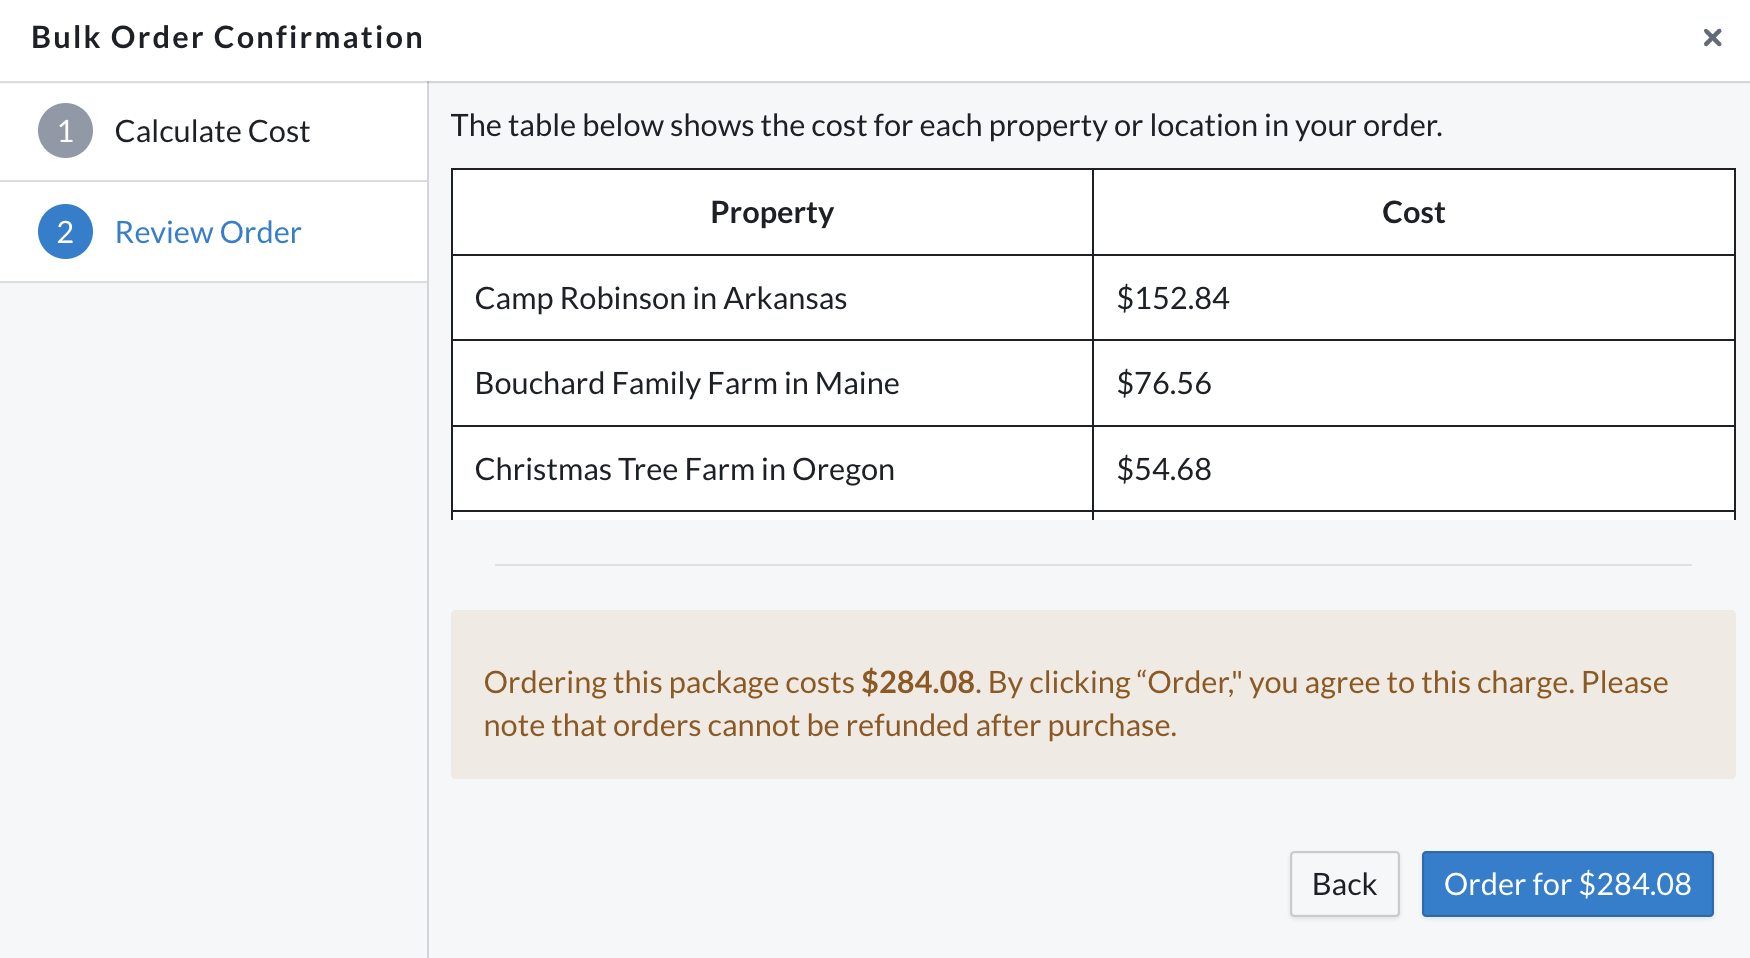This screenshot has width=1750, height=958.
Task: Click the empty sidebar area below Review Order
Action: pos(213,620)
